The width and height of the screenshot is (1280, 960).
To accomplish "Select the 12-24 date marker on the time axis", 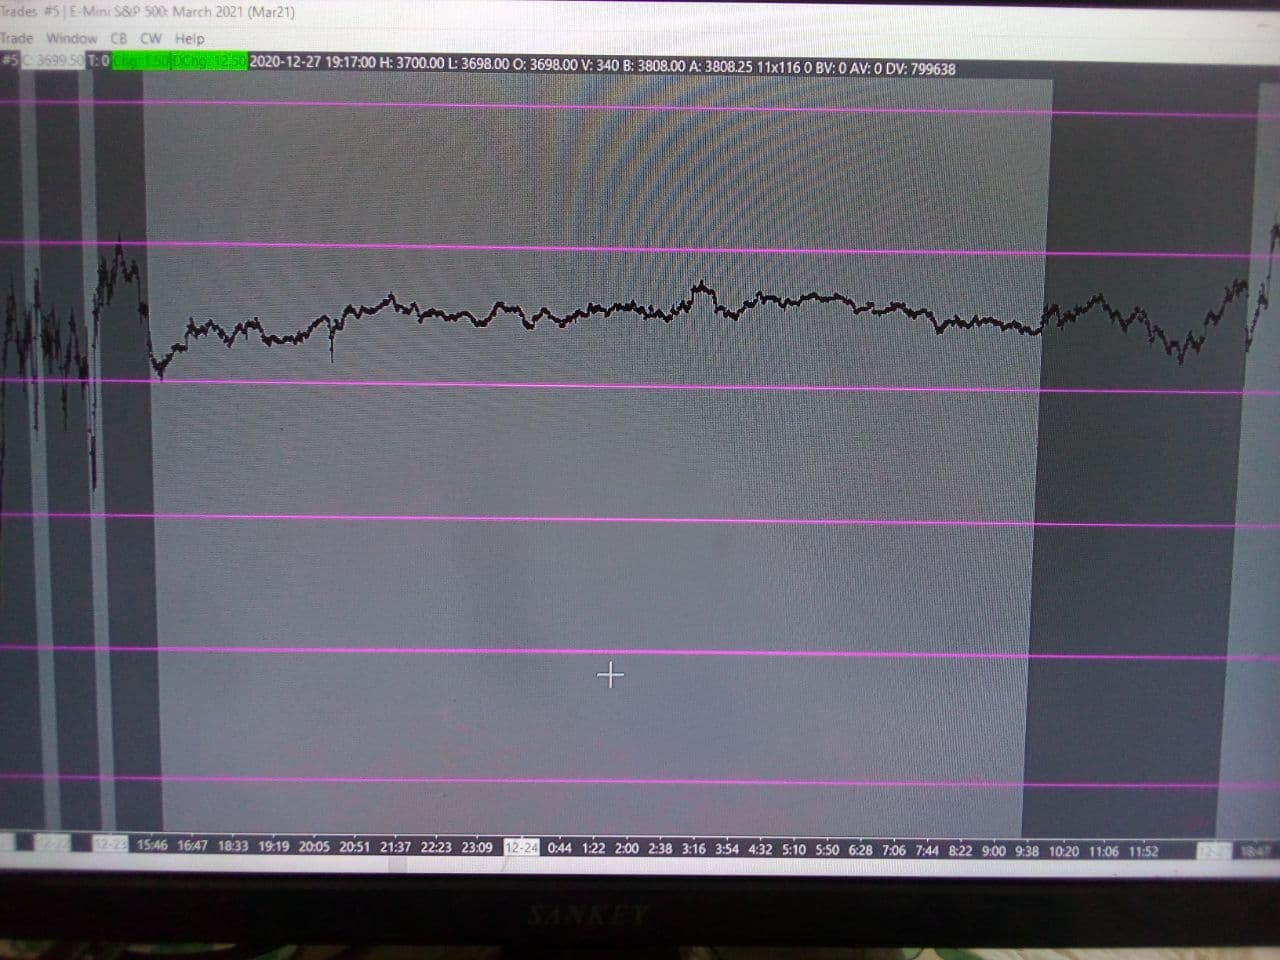I will [522, 848].
